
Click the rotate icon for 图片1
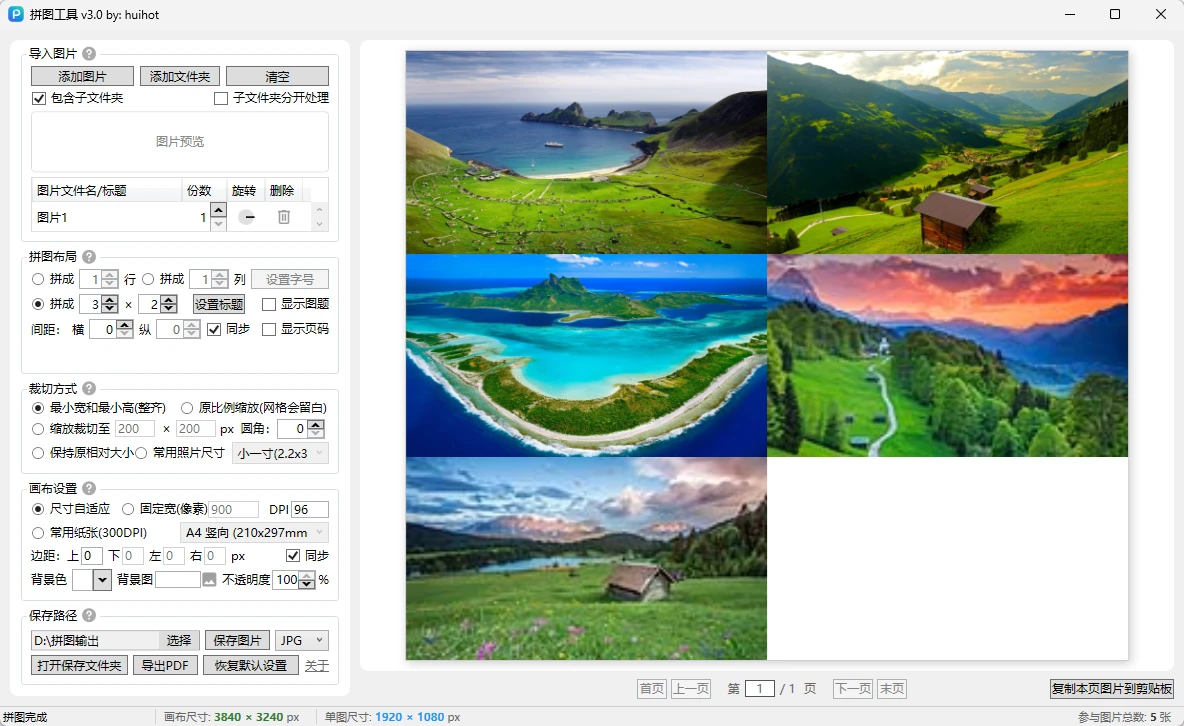pyautogui.click(x=247, y=218)
